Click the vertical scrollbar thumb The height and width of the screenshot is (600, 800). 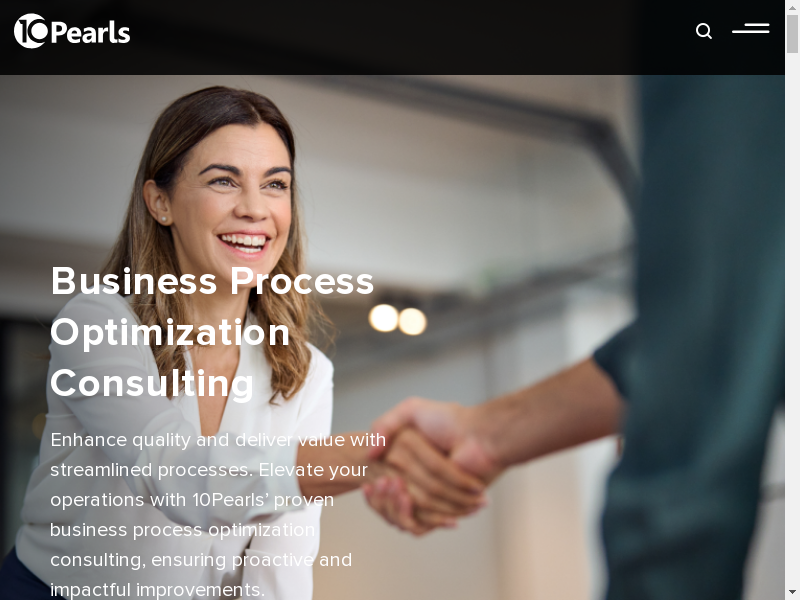[x=792, y=34]
